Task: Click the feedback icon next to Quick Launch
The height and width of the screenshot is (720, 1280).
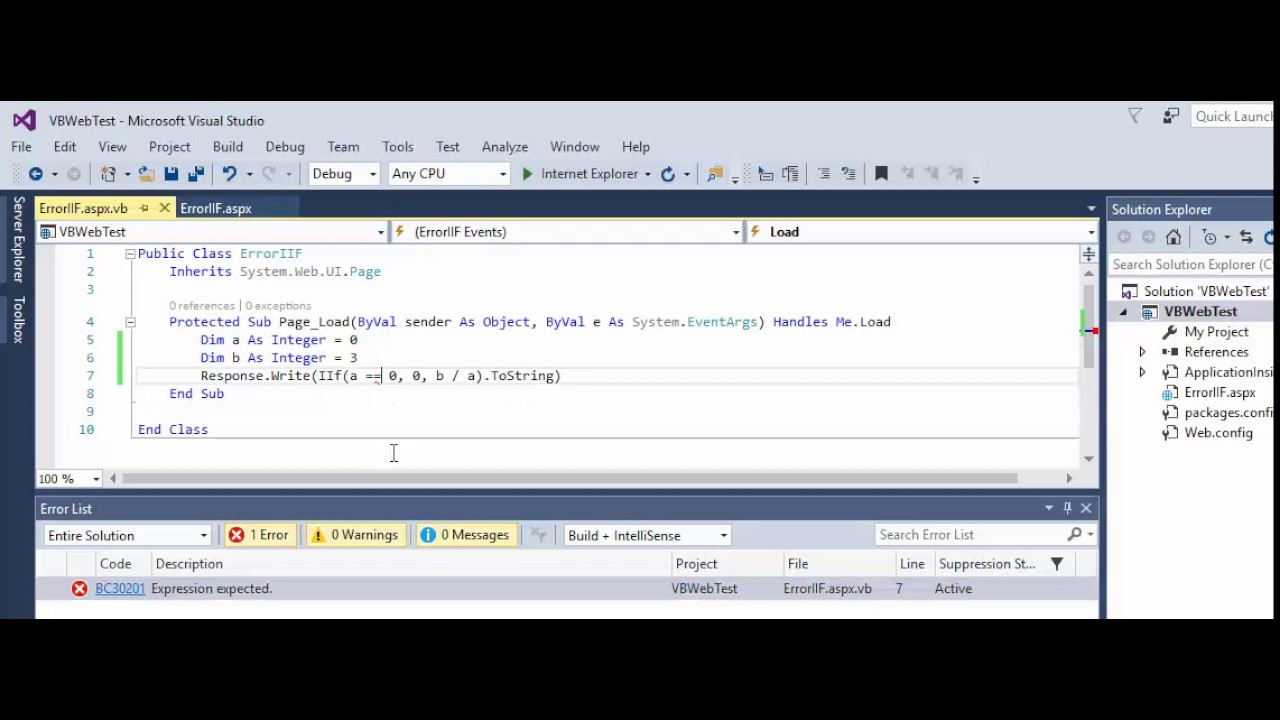Action: click(1171, 117)
